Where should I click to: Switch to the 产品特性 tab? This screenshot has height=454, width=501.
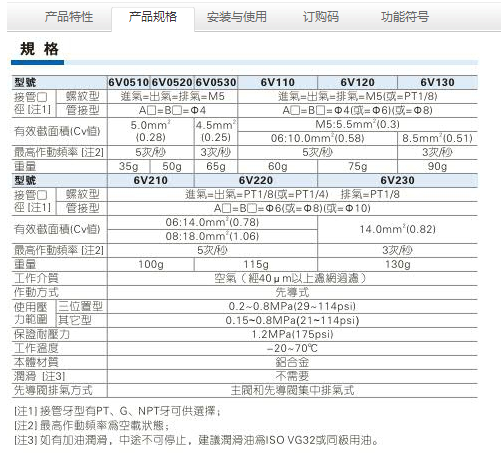point(69,17)
